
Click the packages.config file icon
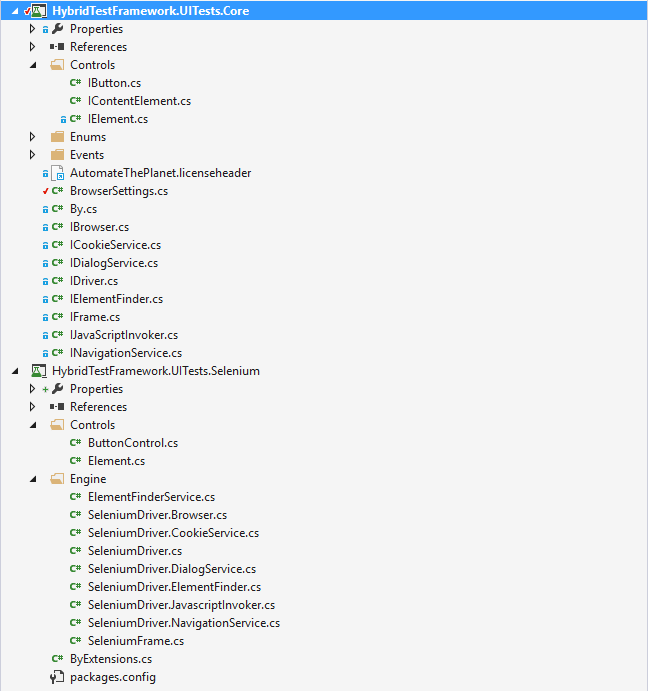57,677
